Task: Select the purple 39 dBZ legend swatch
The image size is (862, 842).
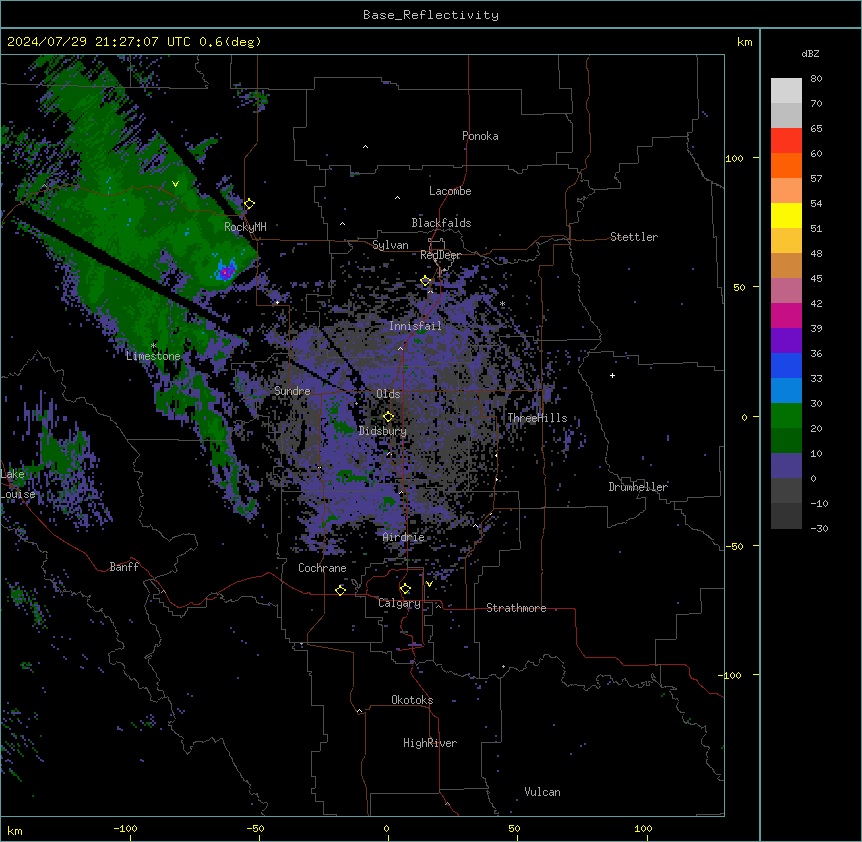Action: tap(786, 341)
